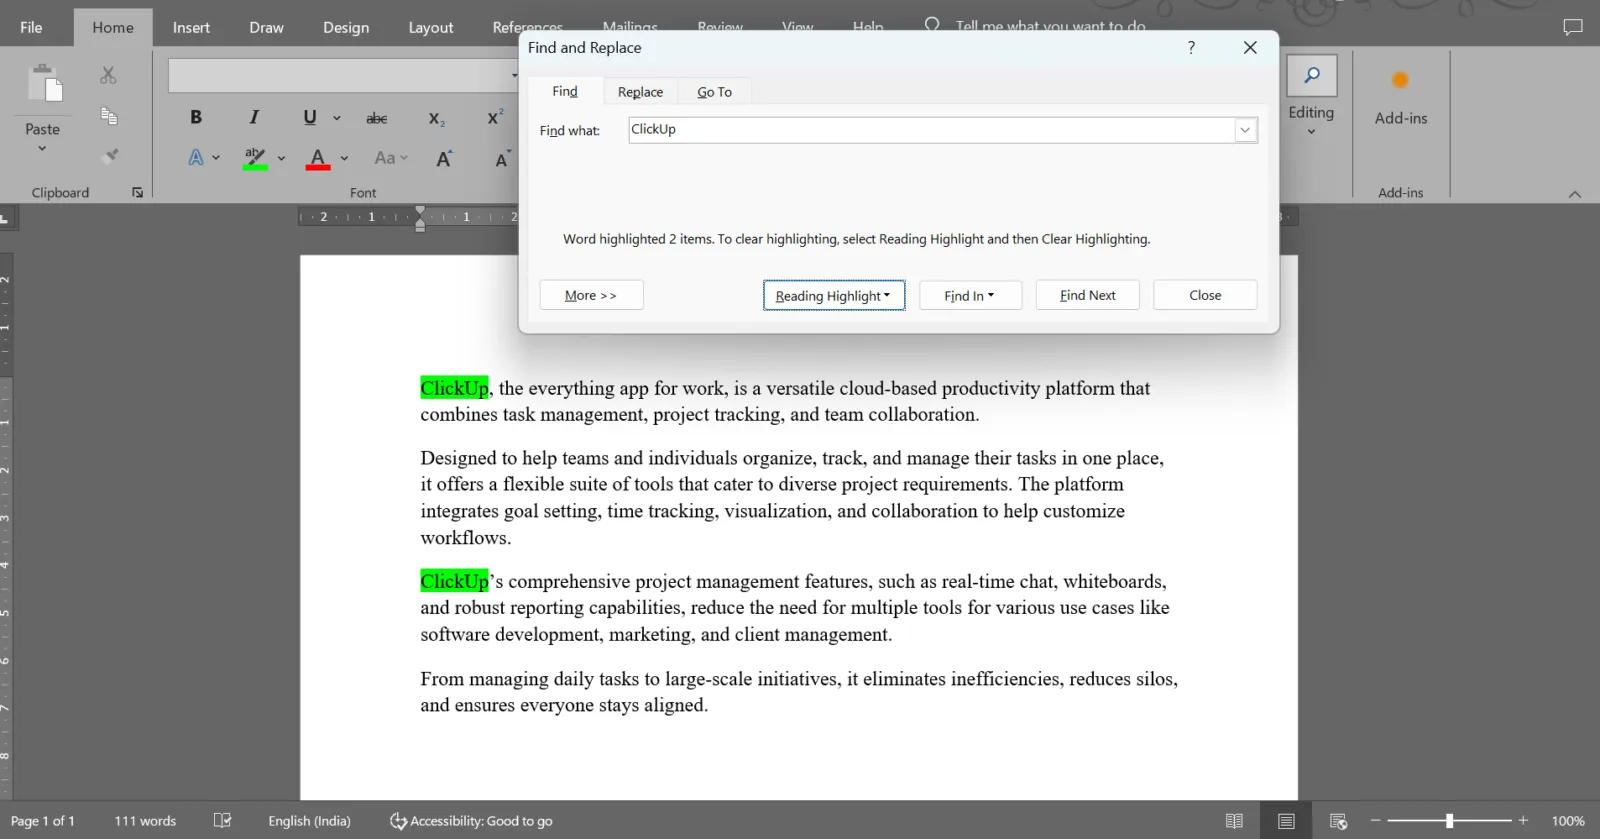Expand the Text Effects dropdown arrow

click(216, 158)
